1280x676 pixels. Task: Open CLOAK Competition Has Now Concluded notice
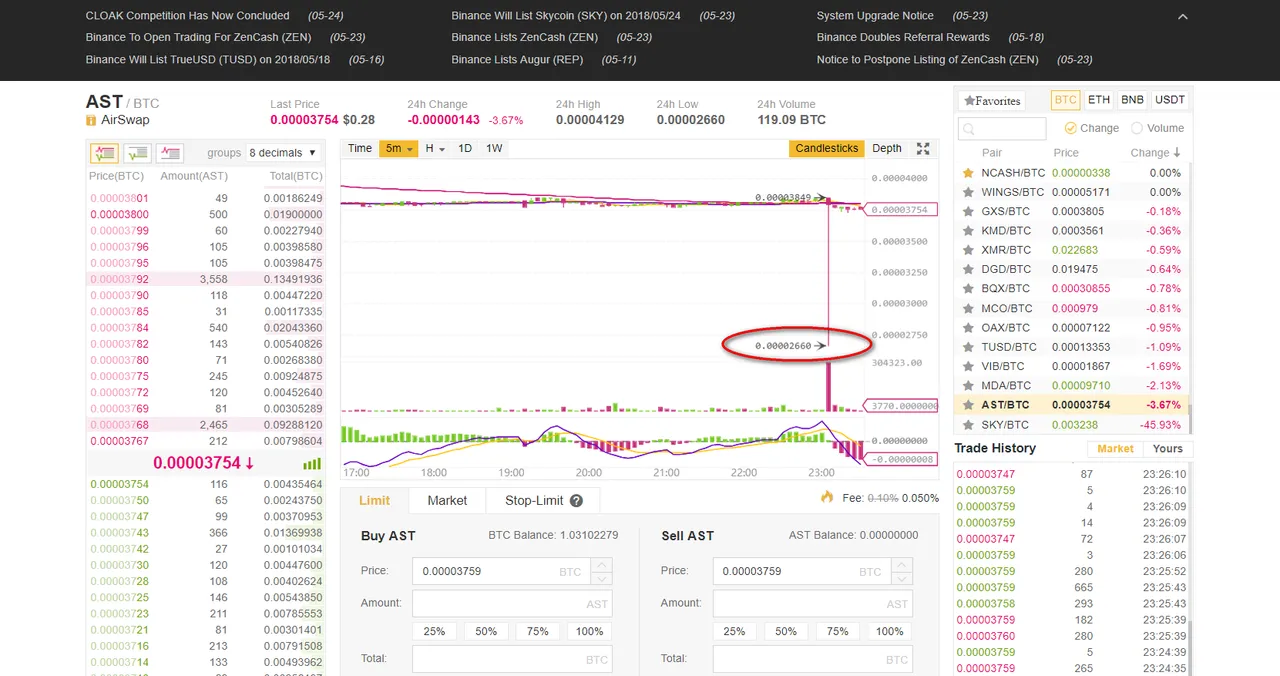pos(188,16)
